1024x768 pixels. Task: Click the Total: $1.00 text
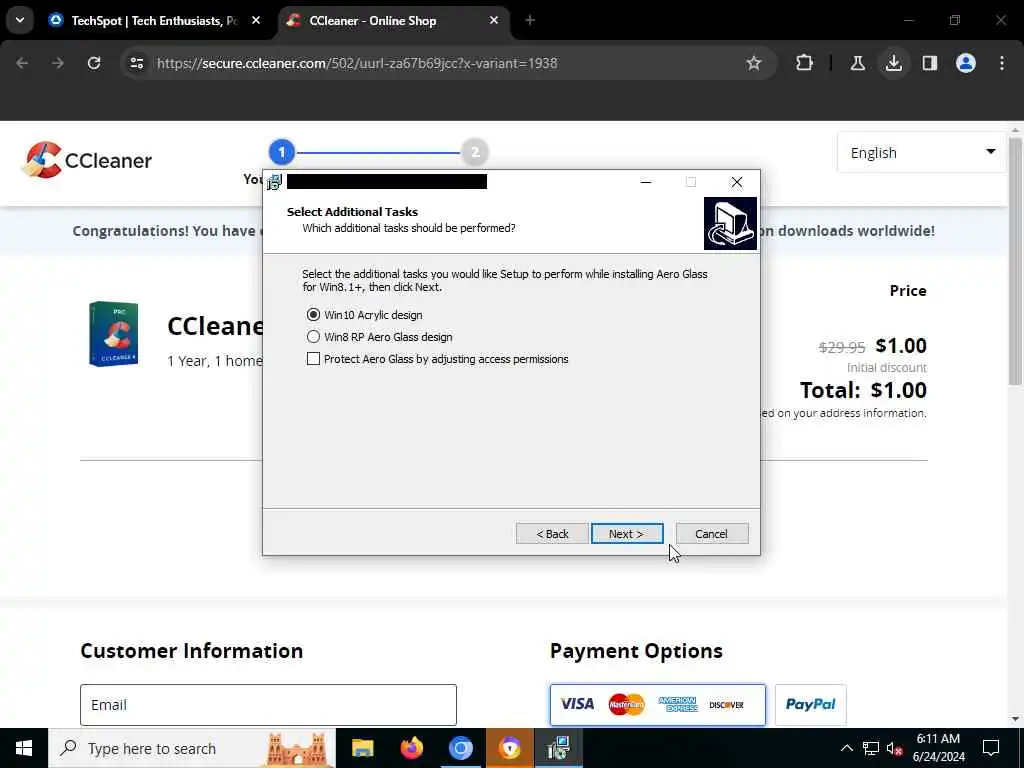click(863, 391)
